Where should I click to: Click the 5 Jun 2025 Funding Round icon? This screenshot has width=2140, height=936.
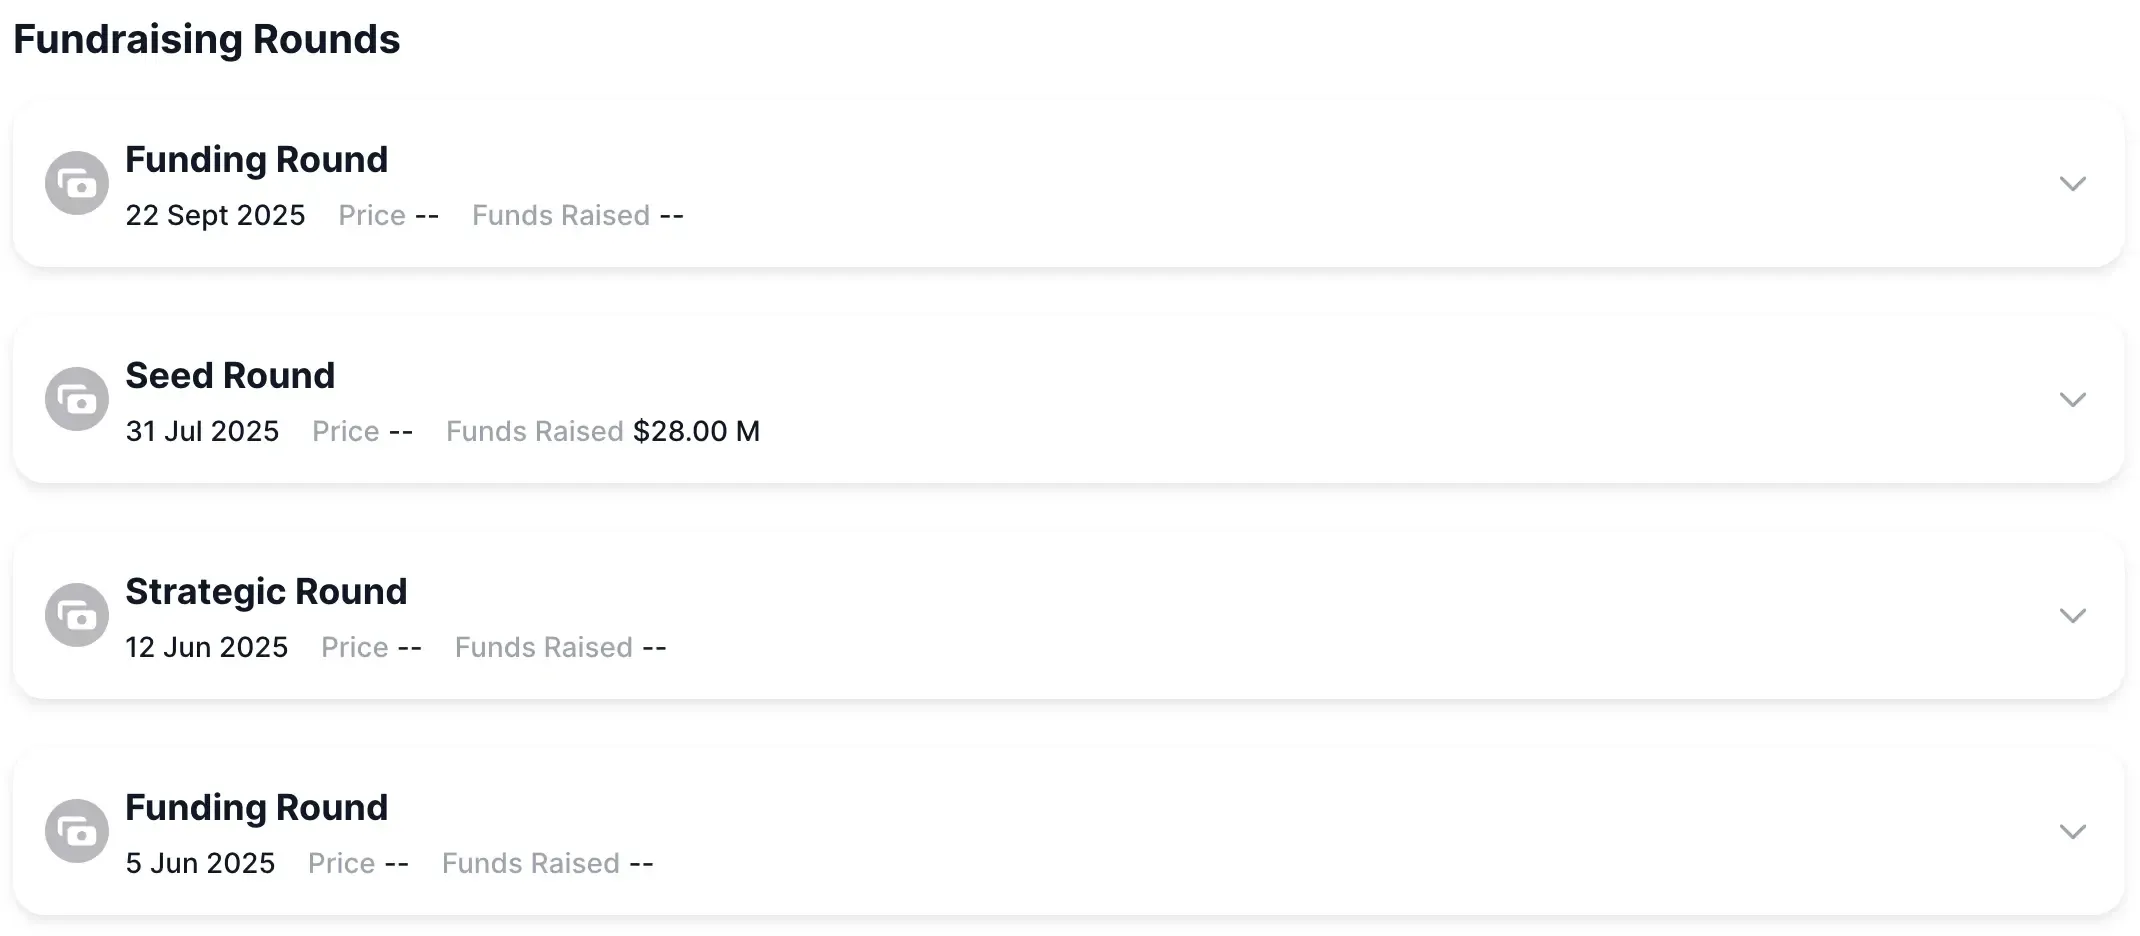pos(77,831)
